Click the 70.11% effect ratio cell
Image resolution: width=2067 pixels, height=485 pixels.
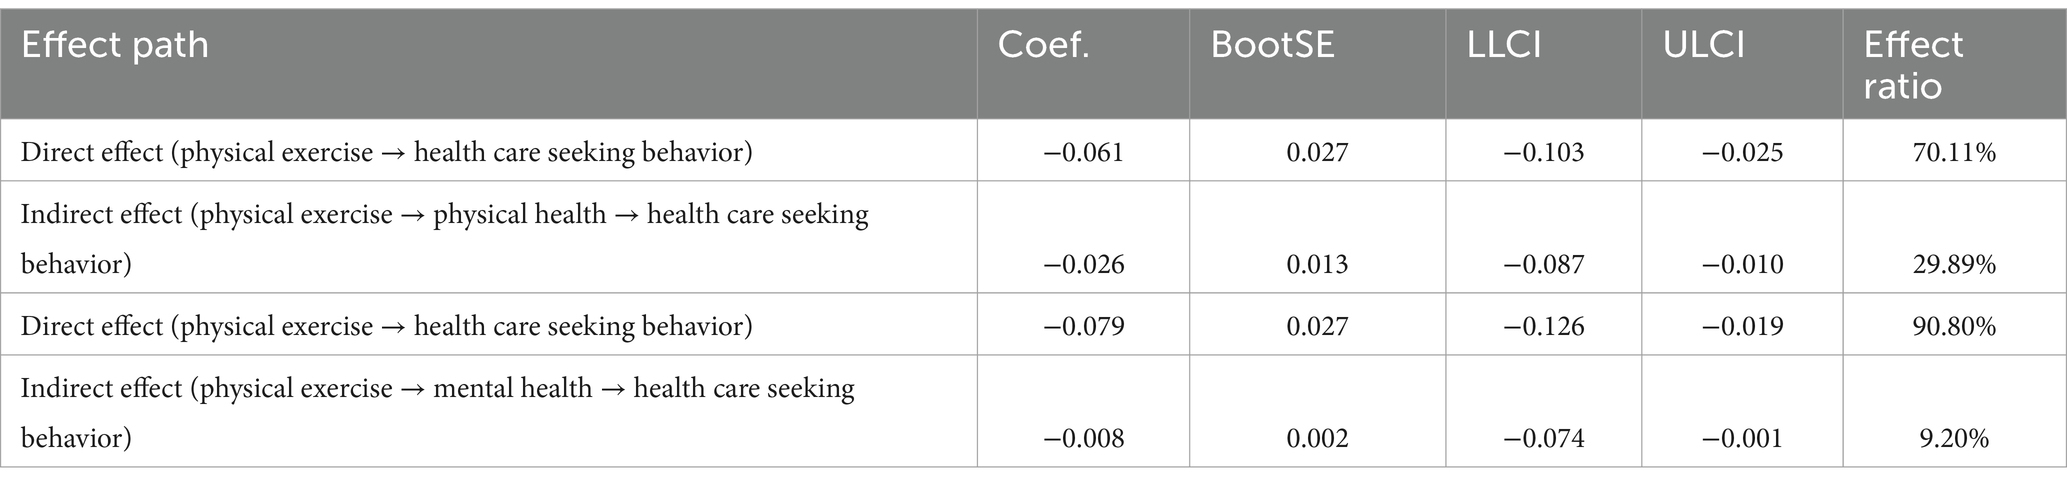(1954, 153)
